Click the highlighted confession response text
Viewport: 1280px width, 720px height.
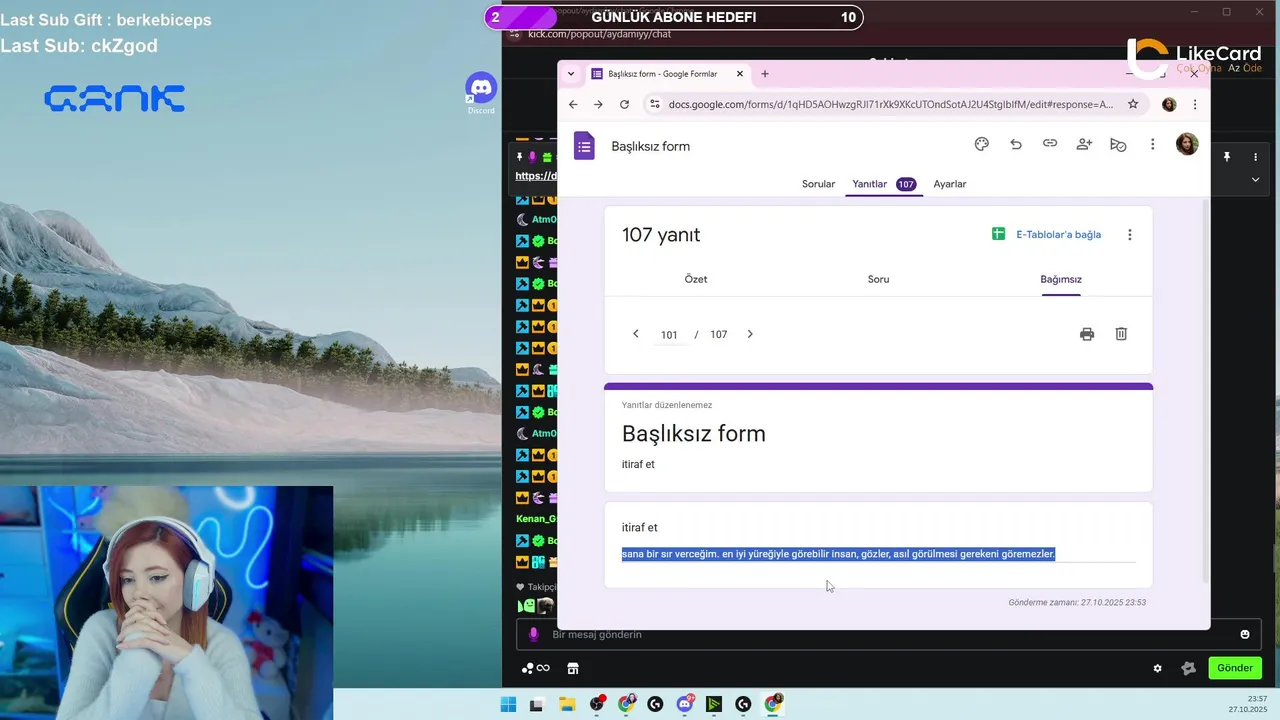(x=838, y=554)
